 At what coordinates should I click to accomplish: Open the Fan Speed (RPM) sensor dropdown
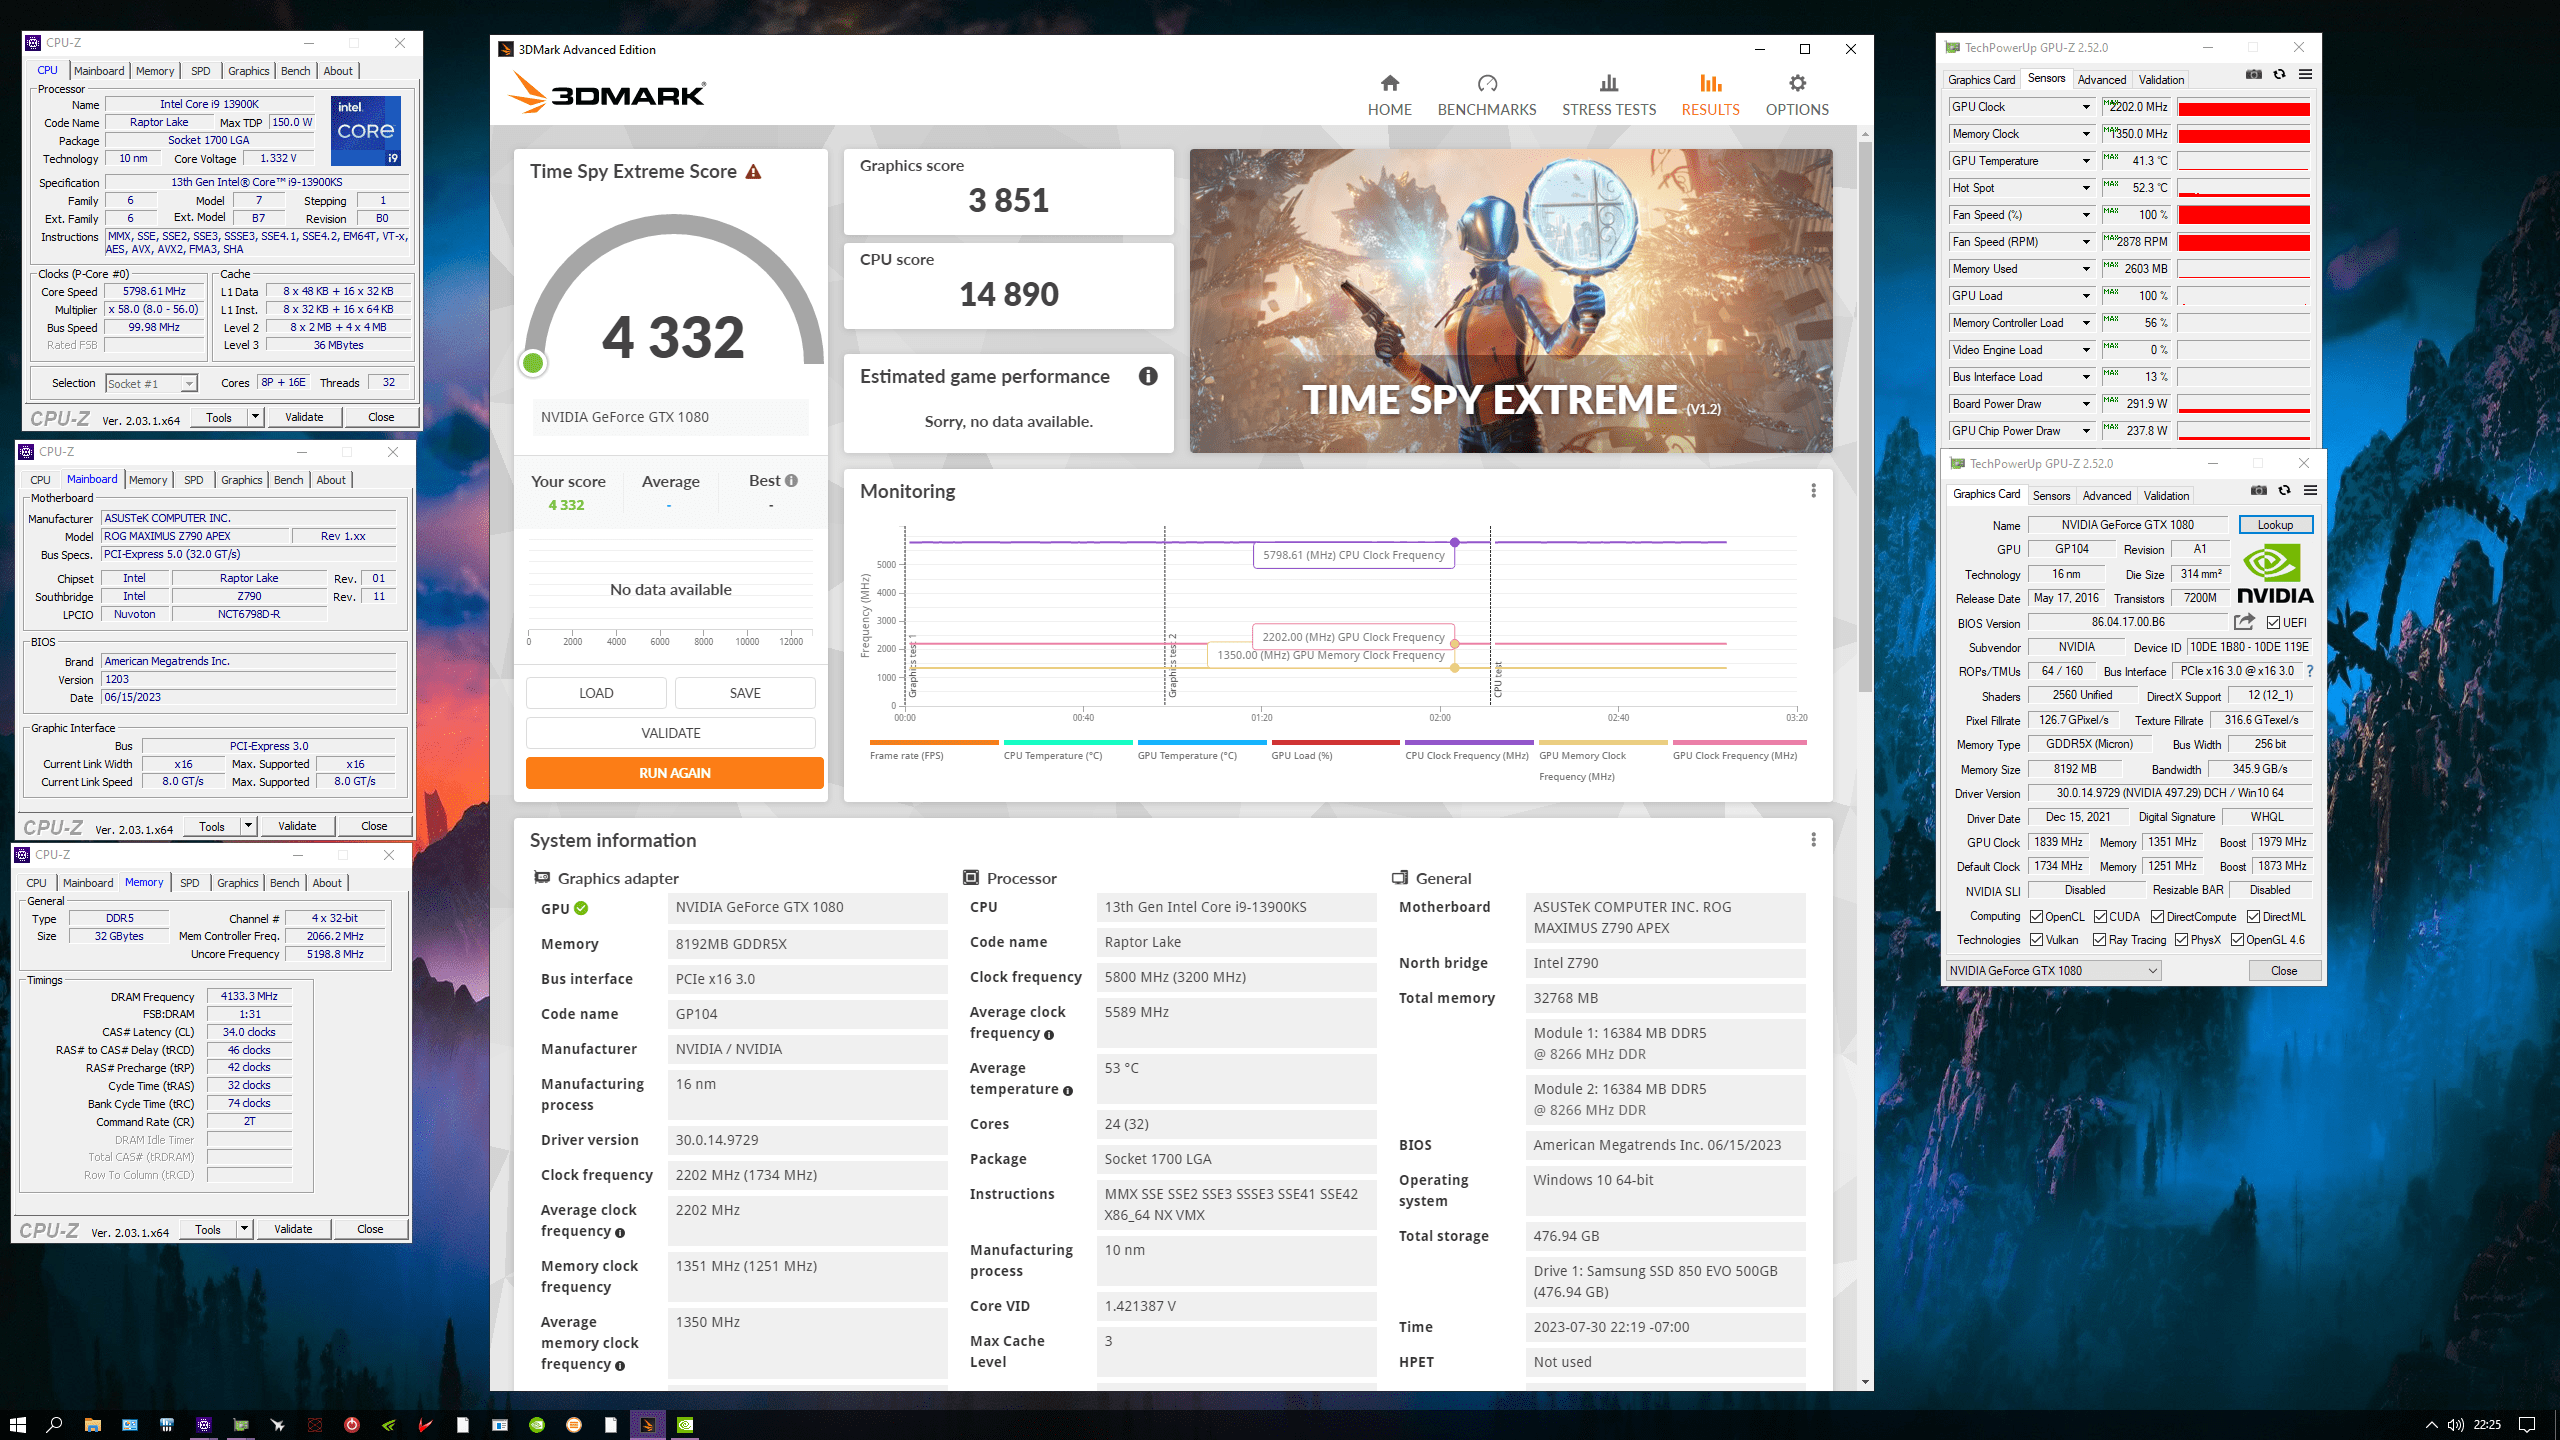point(2086,242)
